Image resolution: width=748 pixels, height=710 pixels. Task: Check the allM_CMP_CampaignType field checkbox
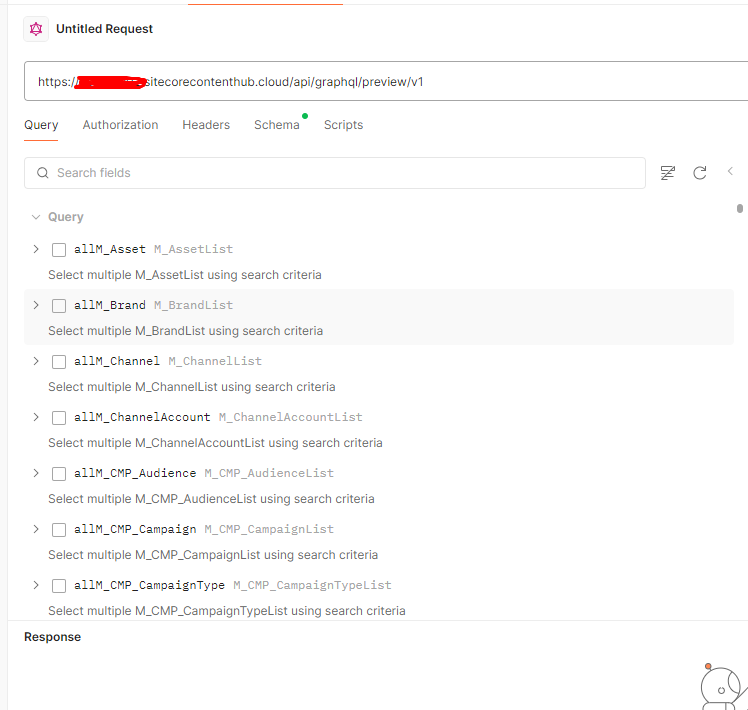59,585
